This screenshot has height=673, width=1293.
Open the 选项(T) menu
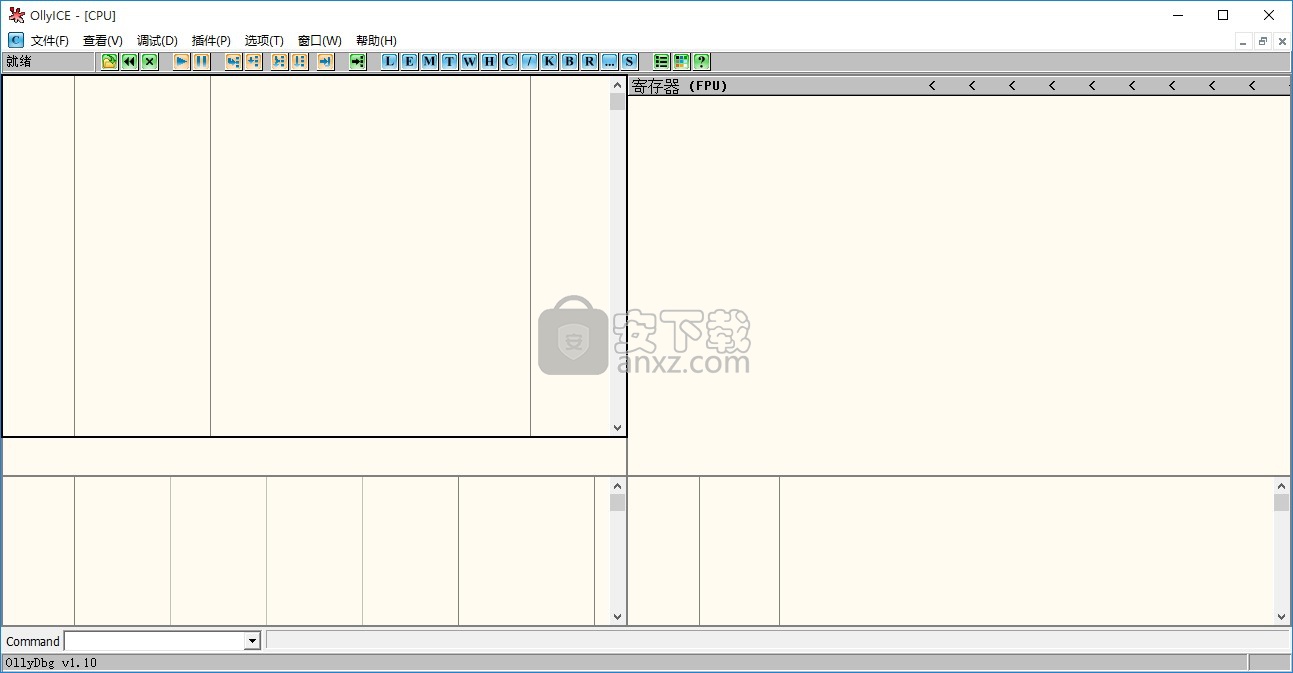click(x=264, y=41)
